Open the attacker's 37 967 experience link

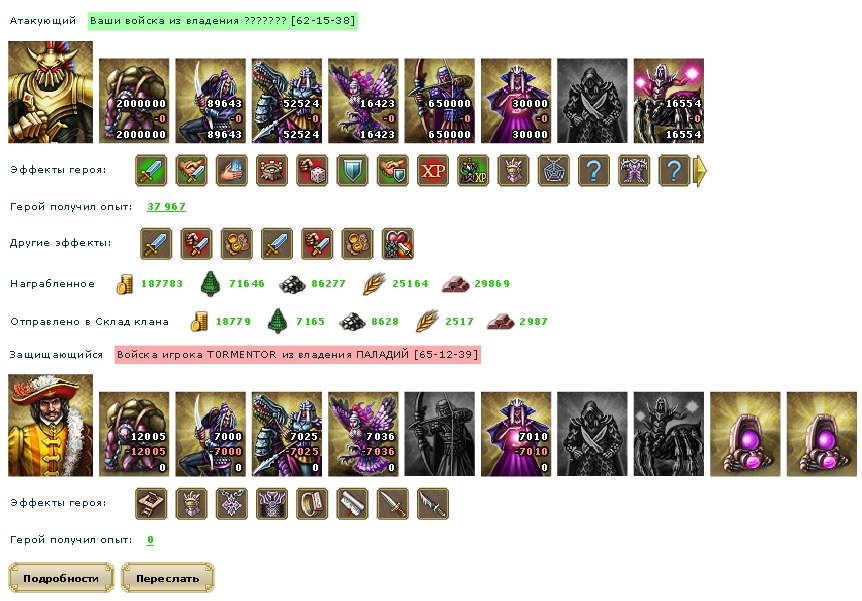tap(166, 207)
